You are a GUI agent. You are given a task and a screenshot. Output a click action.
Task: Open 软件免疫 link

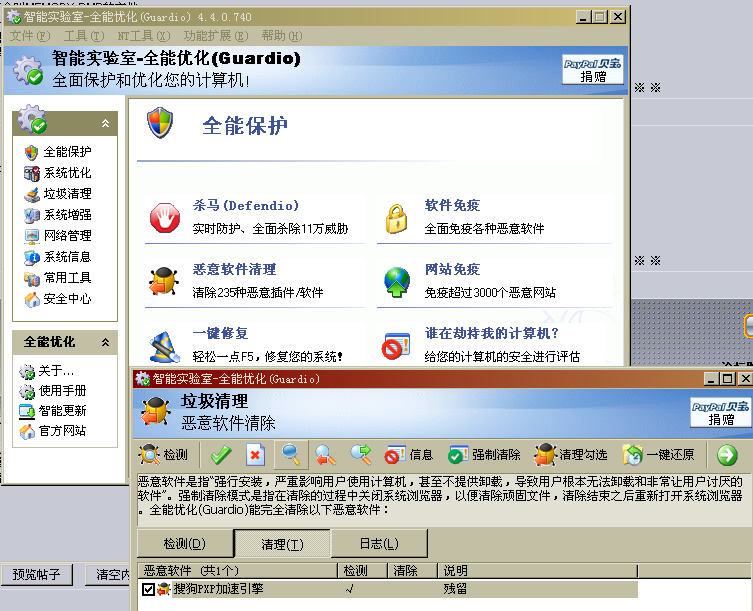(452, 206)
